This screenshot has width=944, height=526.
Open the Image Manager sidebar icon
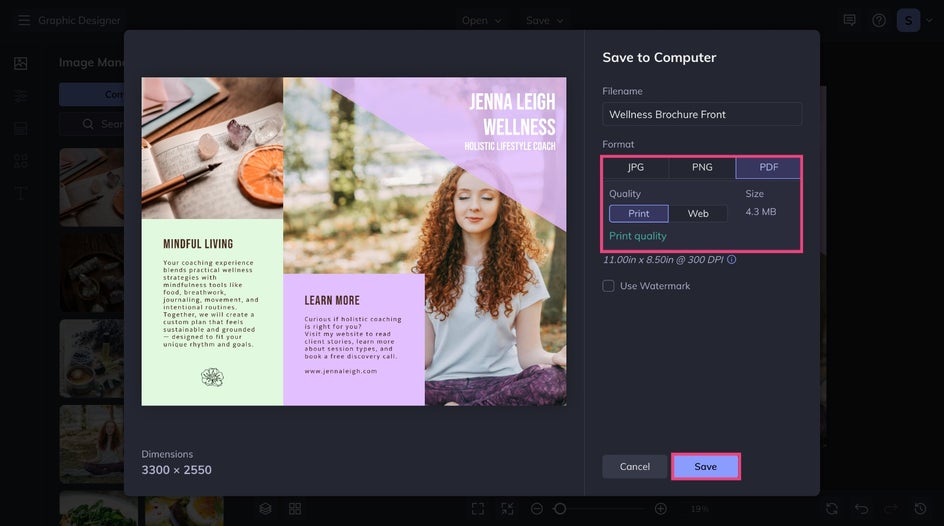click(x=20, y=63)
